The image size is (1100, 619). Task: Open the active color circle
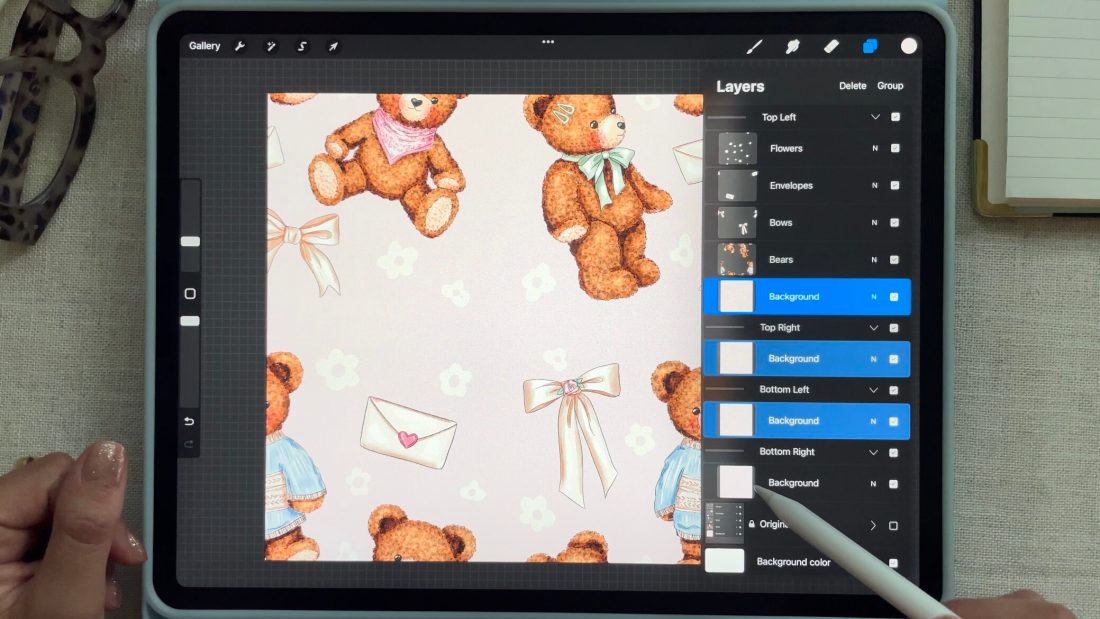click(909, 46)
